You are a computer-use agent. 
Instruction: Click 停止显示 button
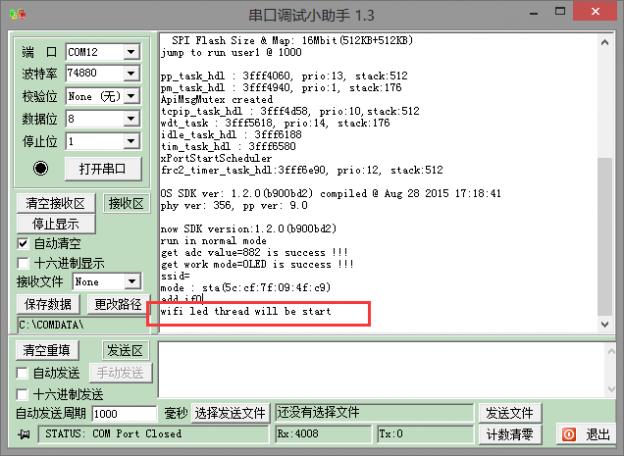tap(56, 224)
